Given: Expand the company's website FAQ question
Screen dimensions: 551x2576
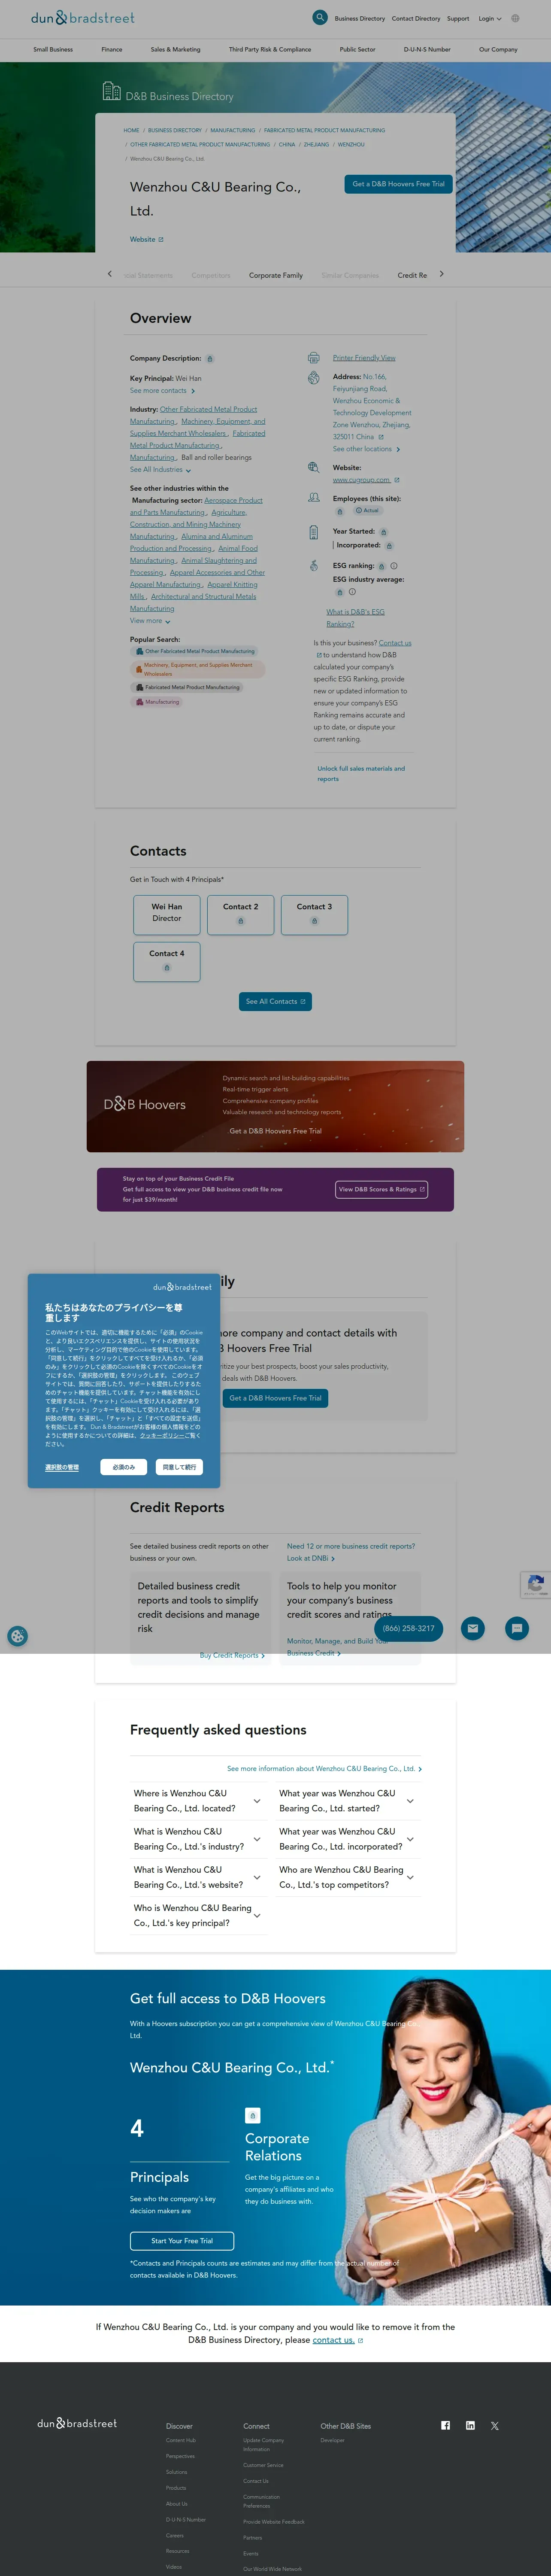Looking at the screenshot, I should pyautogui.click(x=198, y=1876).
